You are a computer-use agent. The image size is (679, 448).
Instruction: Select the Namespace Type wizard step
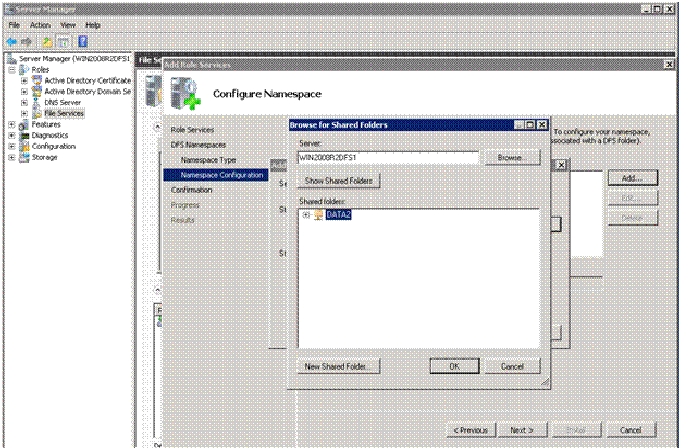pyautogui.click(x=208, y=160)
